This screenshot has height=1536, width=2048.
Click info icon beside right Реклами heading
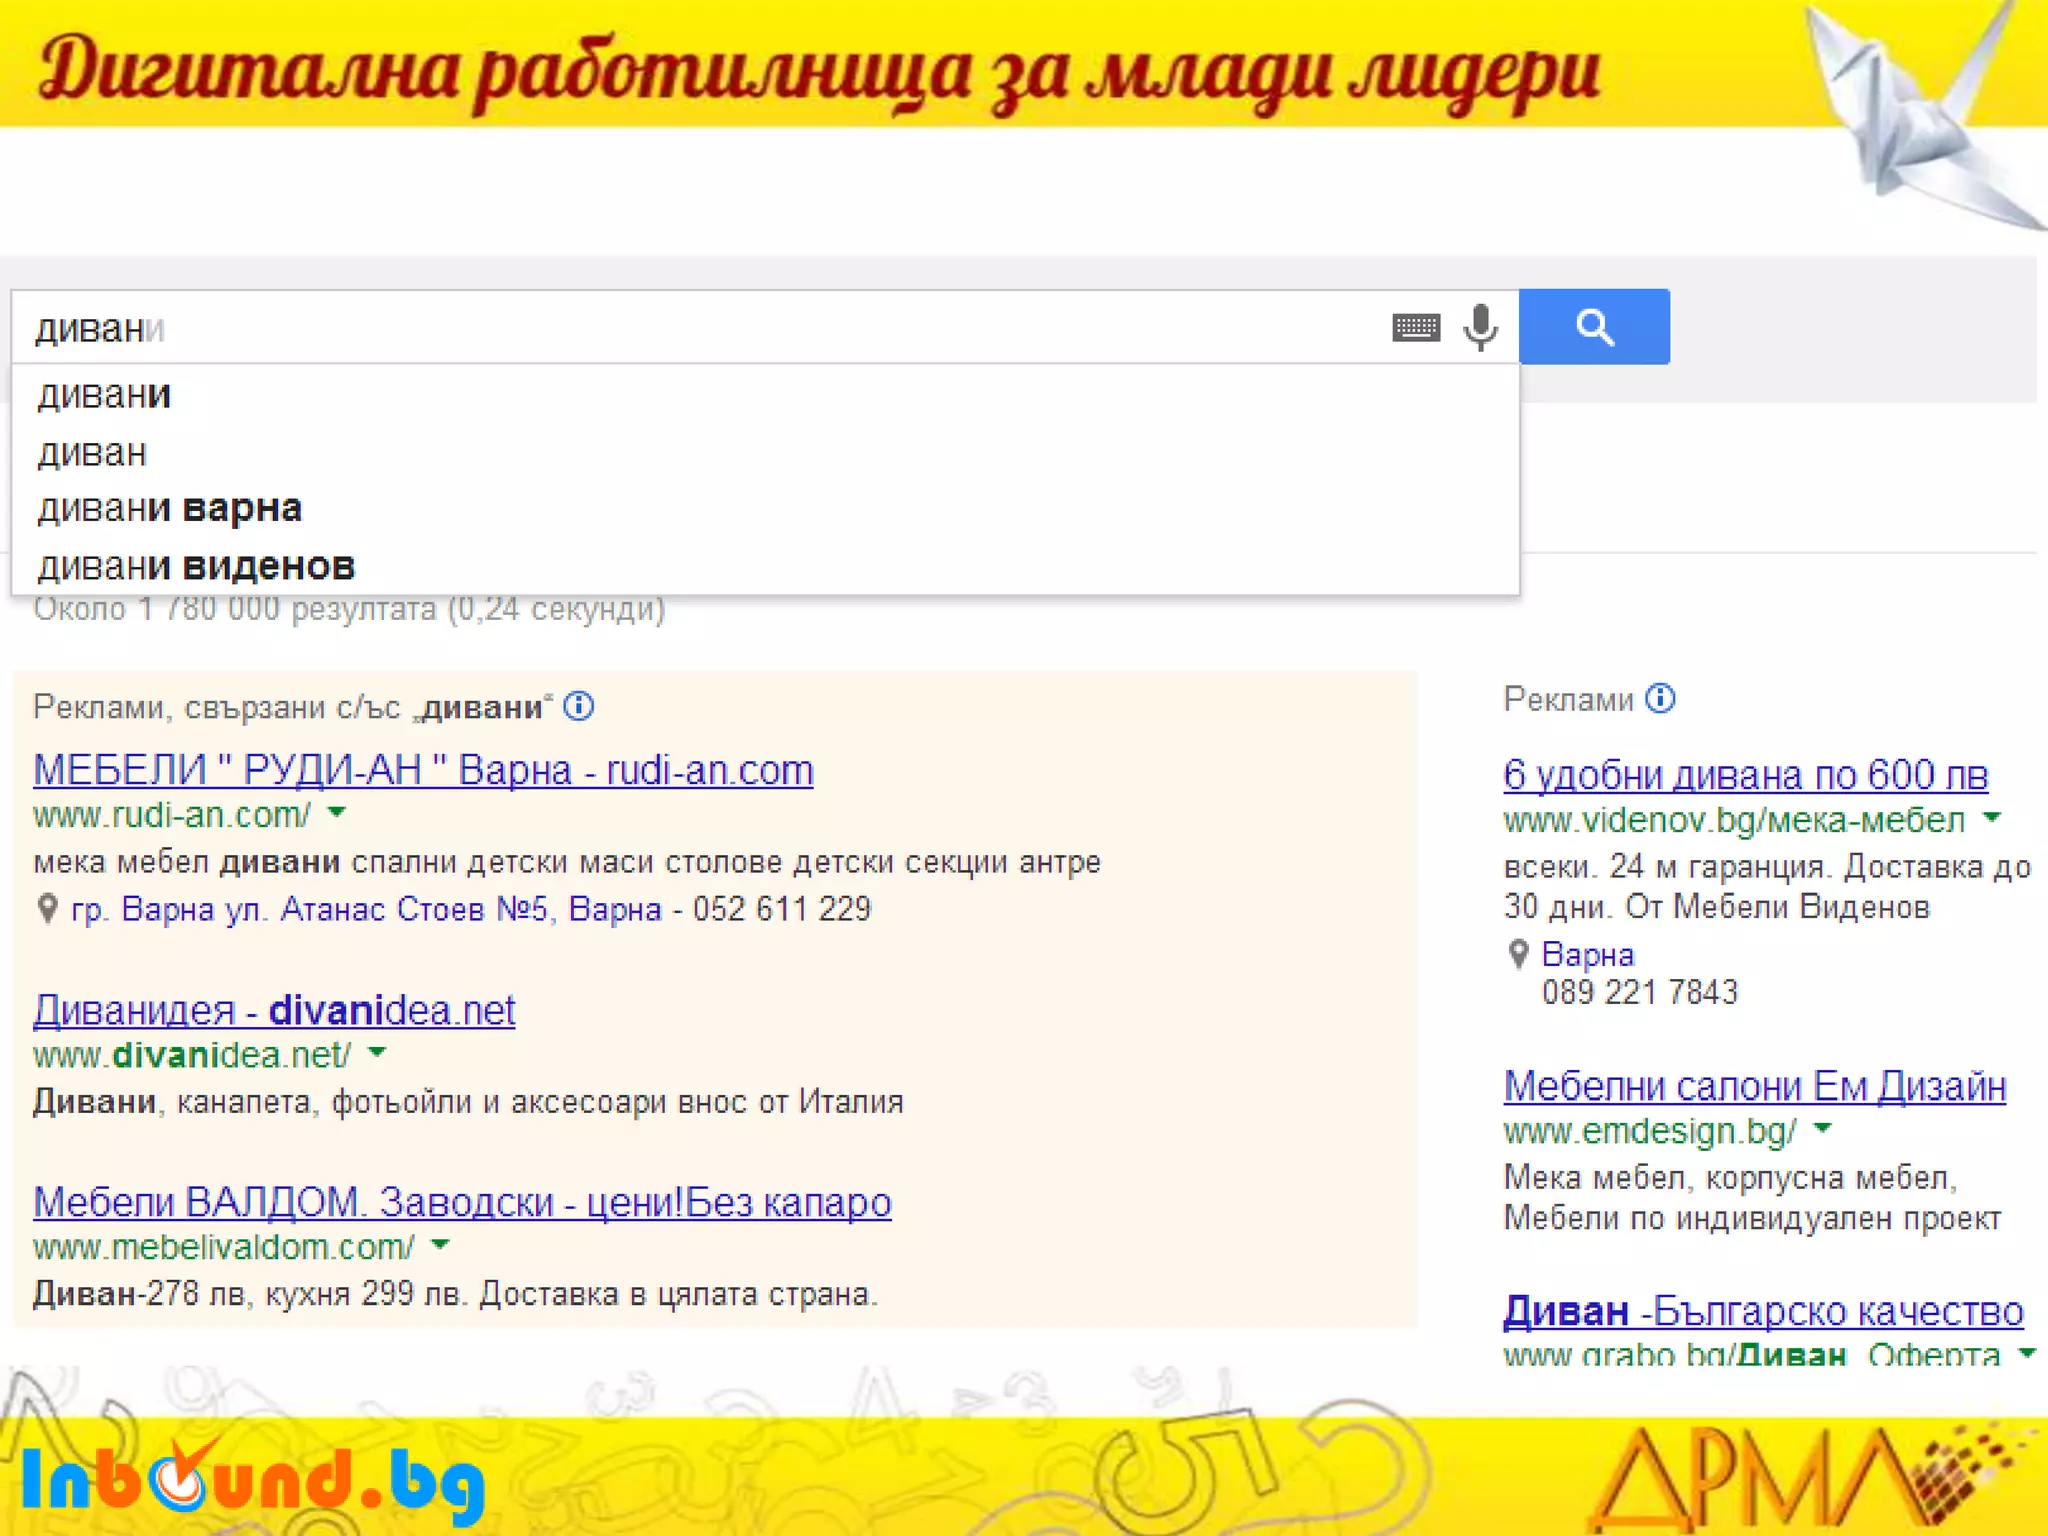[x=1661, y=699]
